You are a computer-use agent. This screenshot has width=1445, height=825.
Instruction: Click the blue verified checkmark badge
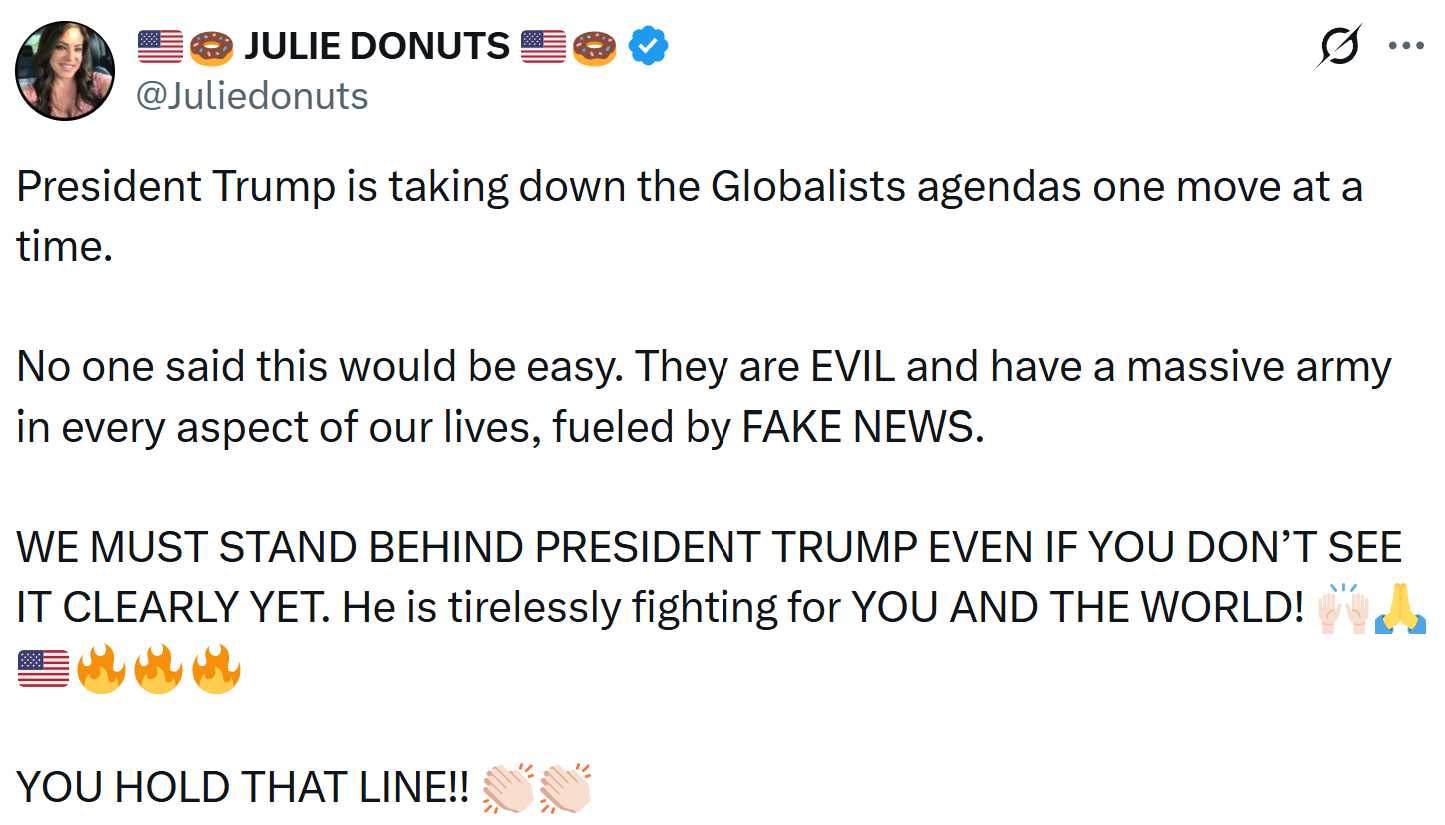coord(648,46)
